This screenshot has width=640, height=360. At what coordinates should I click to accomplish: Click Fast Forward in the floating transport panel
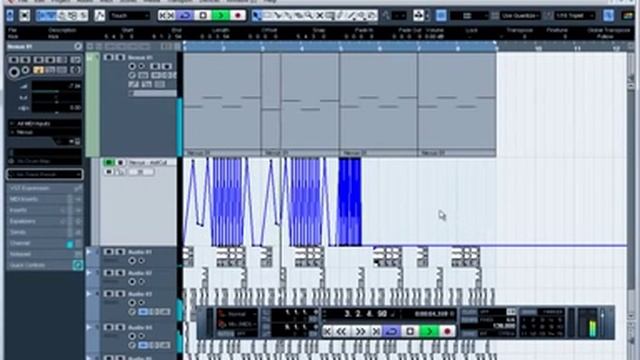pyautogui.click(x=360, y=331)
